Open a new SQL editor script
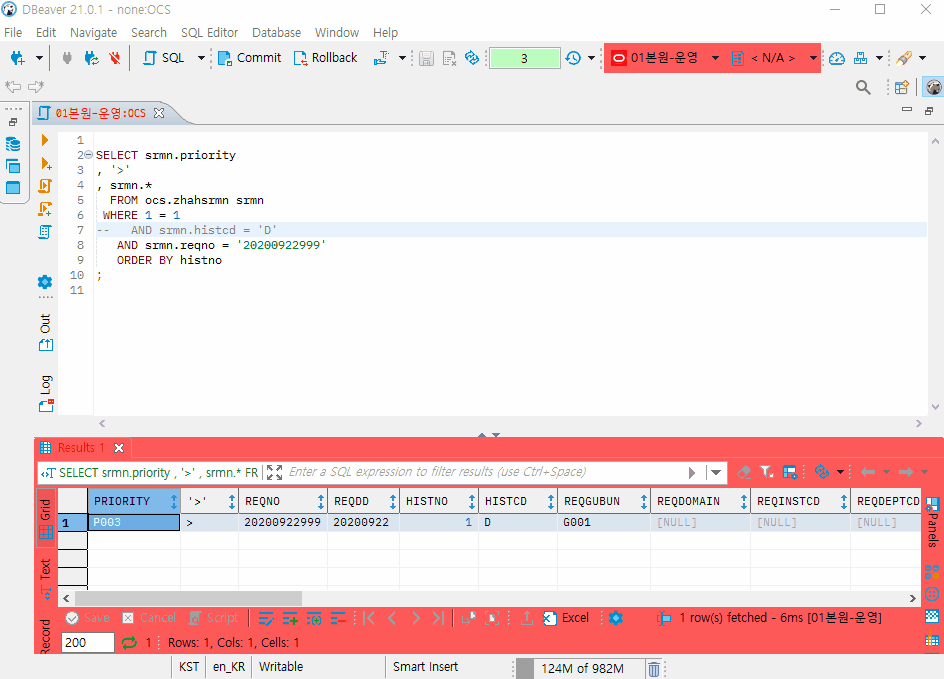The image size is (944, 679). tap(164, 58)
